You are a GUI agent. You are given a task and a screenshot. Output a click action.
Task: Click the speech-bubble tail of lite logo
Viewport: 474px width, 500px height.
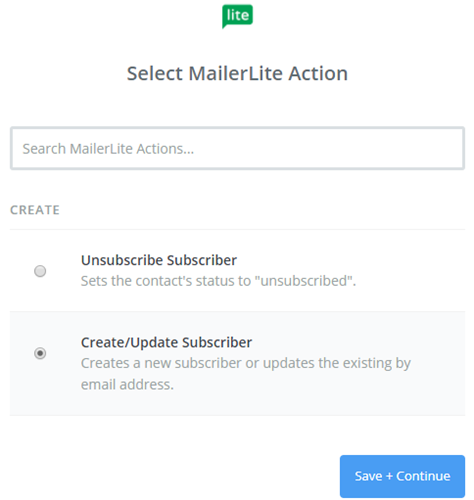click(225, 26)
